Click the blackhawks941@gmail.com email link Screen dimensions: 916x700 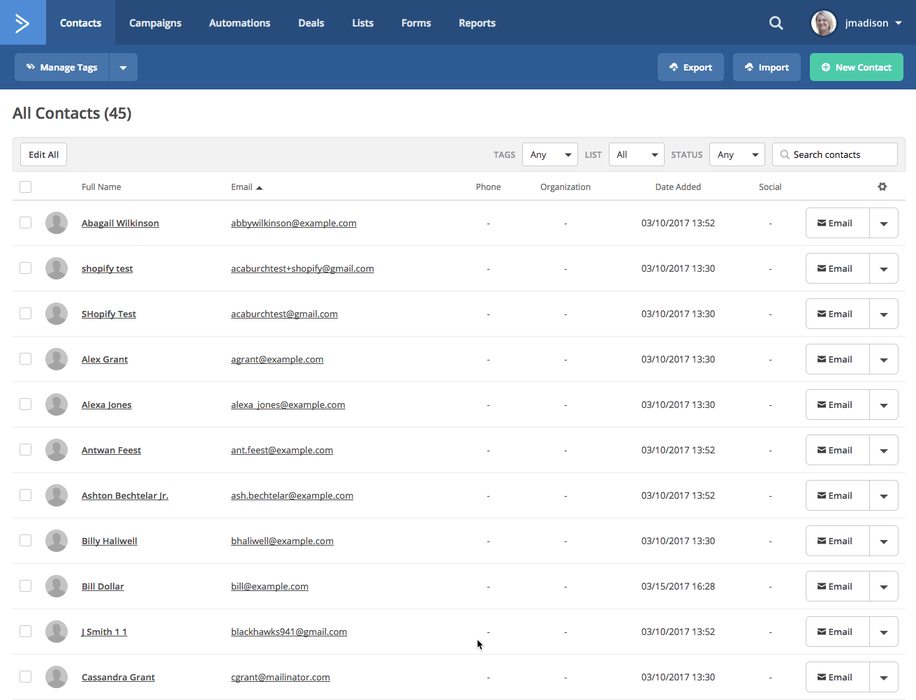pos(289,632)
